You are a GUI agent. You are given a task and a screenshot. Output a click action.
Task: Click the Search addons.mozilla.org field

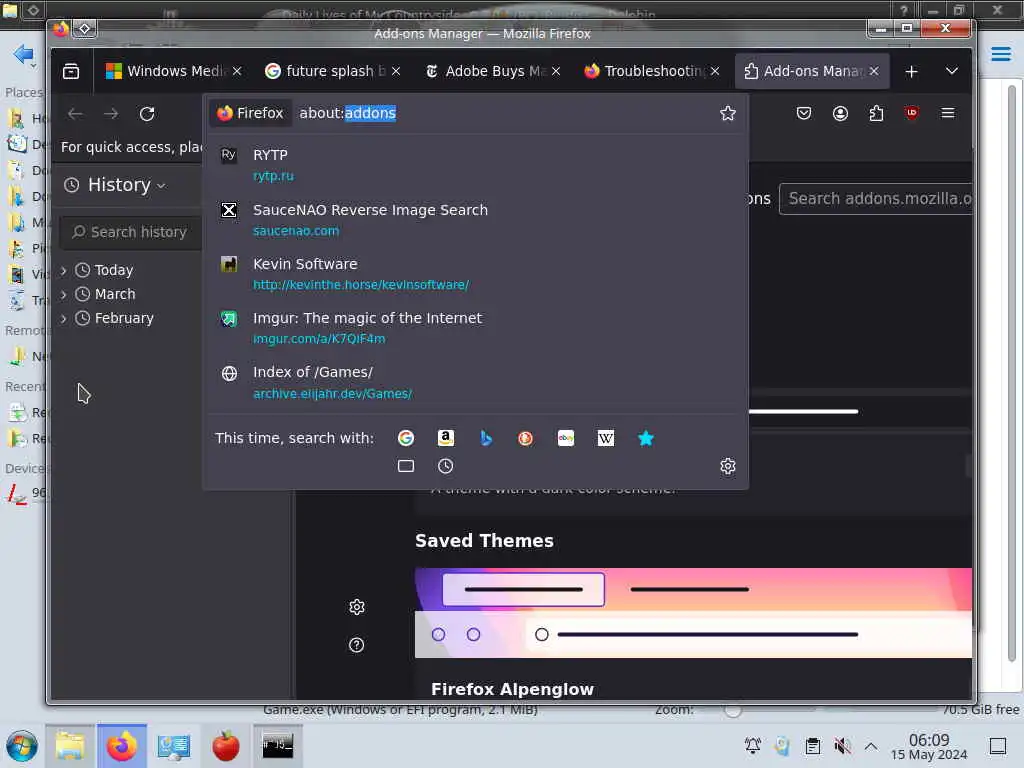pyautogui.click(x=875, y=199)
